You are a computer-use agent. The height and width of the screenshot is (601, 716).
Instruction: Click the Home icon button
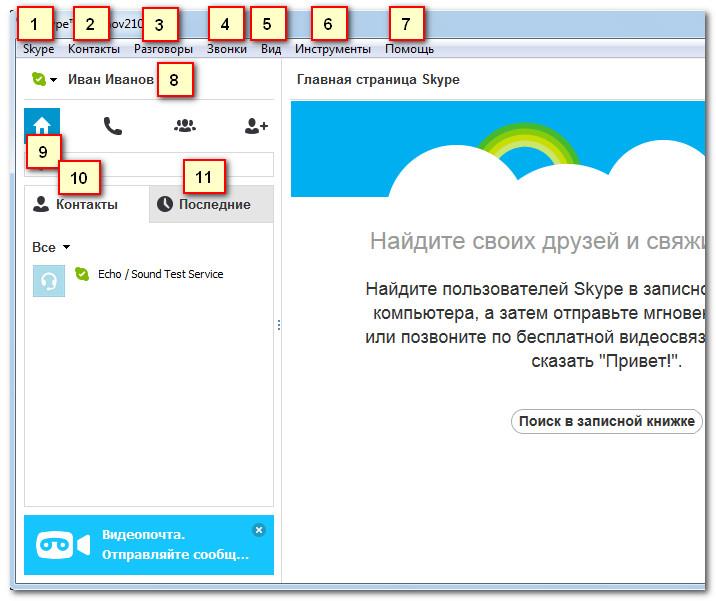pos(42,124)
